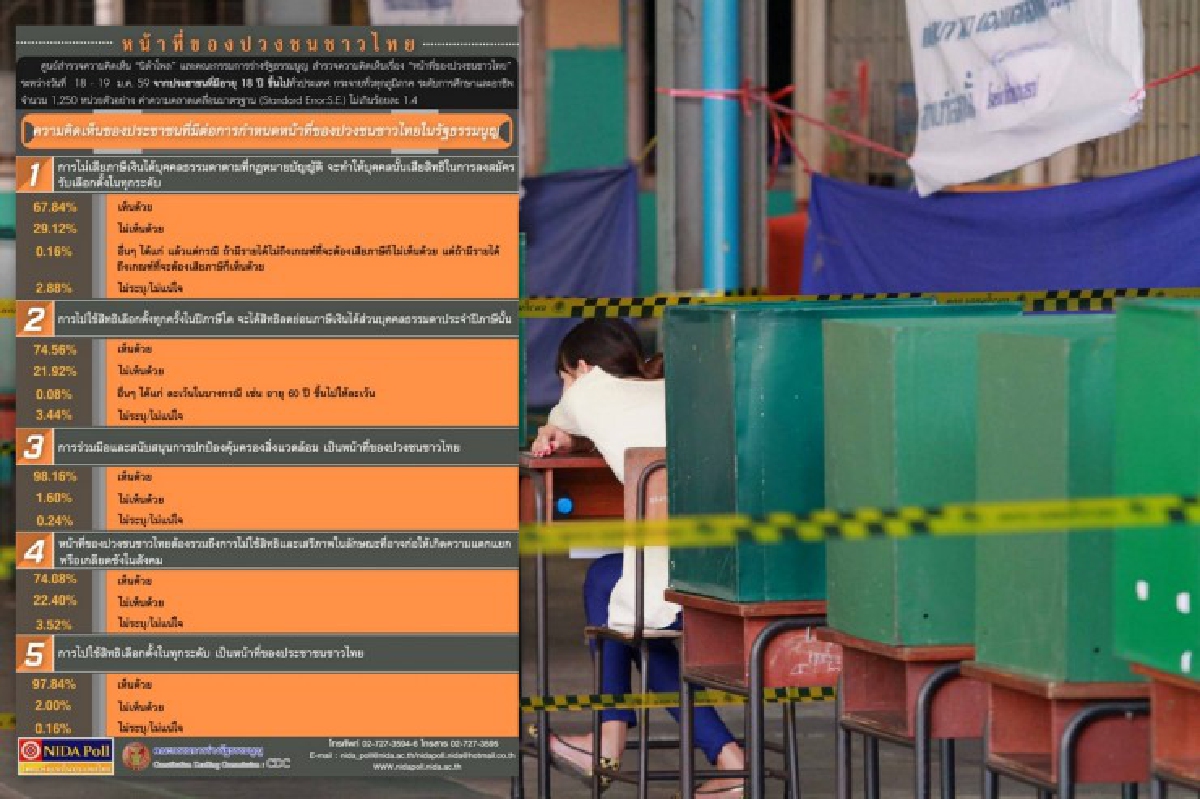The image size is (1200, 799).
Task: Click question 3 text about protecting the environment
Action: [258, 448]
